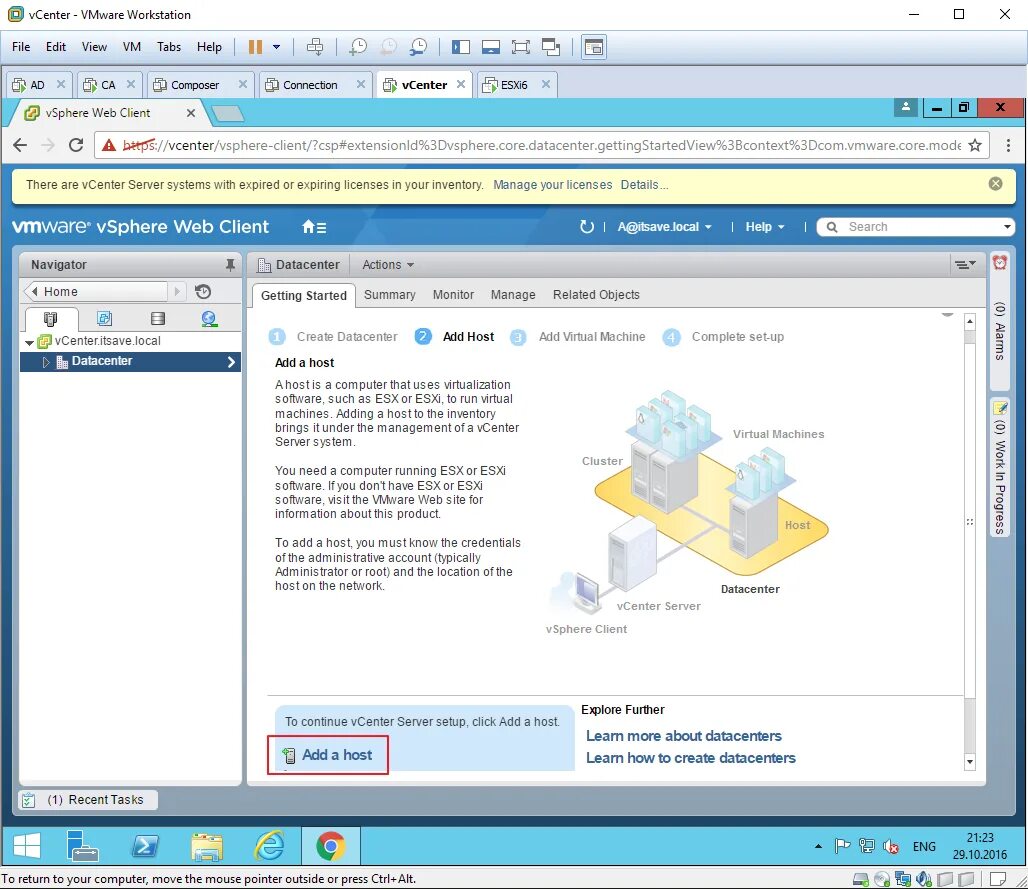
Task: Select the Storage navigator icon
Action: coord(157,319)
